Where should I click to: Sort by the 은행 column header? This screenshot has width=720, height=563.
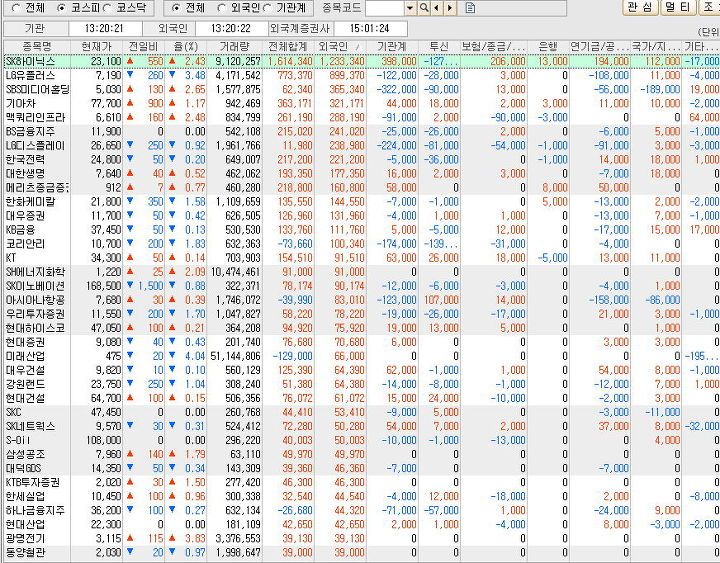coord(548,46)
